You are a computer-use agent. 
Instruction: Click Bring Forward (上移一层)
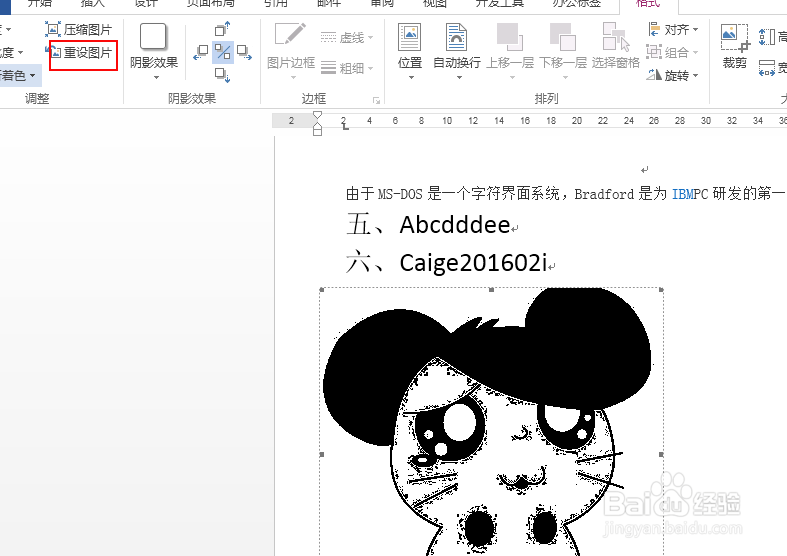tap(510, 51)
